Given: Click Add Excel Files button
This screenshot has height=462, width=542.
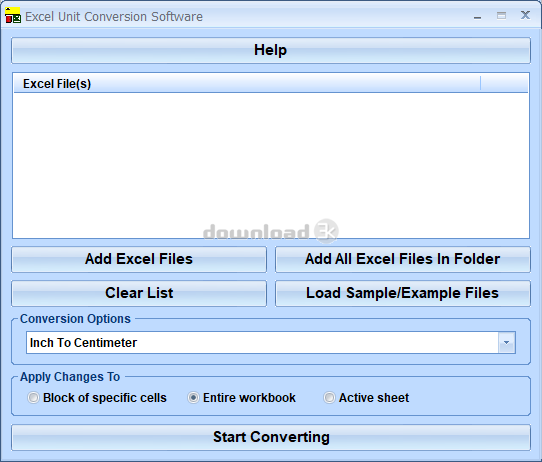Looking at the screenshot, I should (x=139, y=259).
